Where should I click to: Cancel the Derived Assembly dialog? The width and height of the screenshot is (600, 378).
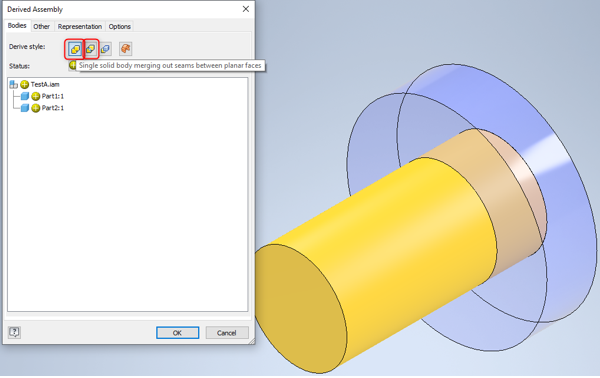[x=227, y=333]
